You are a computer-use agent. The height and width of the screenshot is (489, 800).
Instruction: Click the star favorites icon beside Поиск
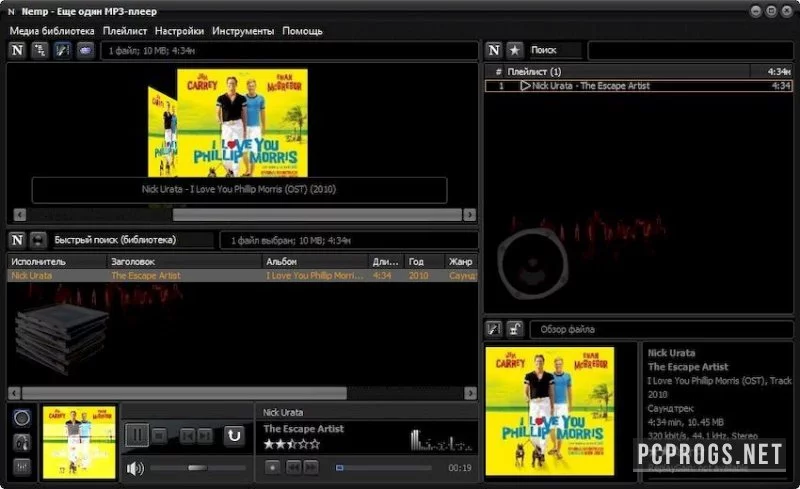pyautogui.click(x=515, y=50)
